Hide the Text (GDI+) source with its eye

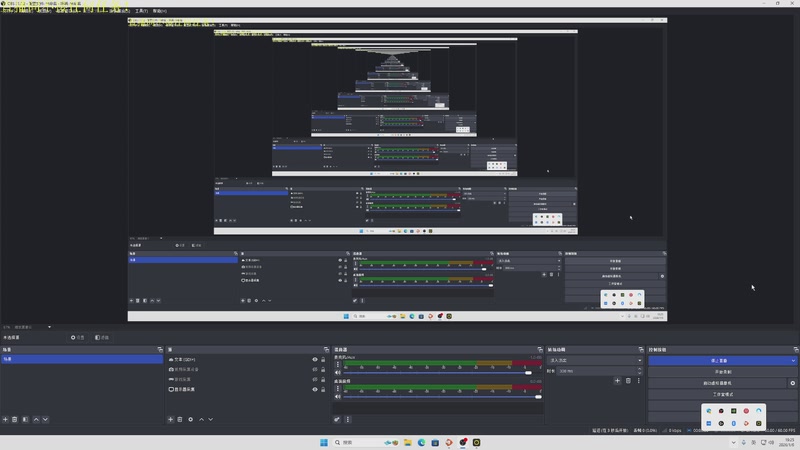[315, 360]
